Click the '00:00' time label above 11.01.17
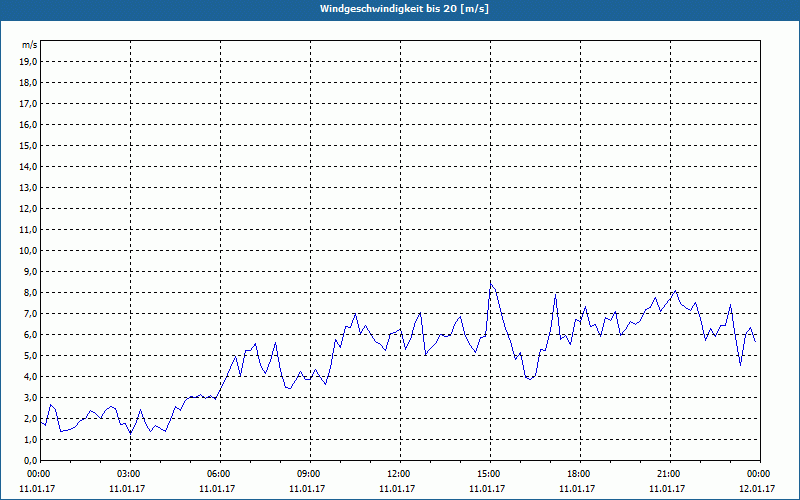Viewport: 800px width, 500px height. (41, 474)
